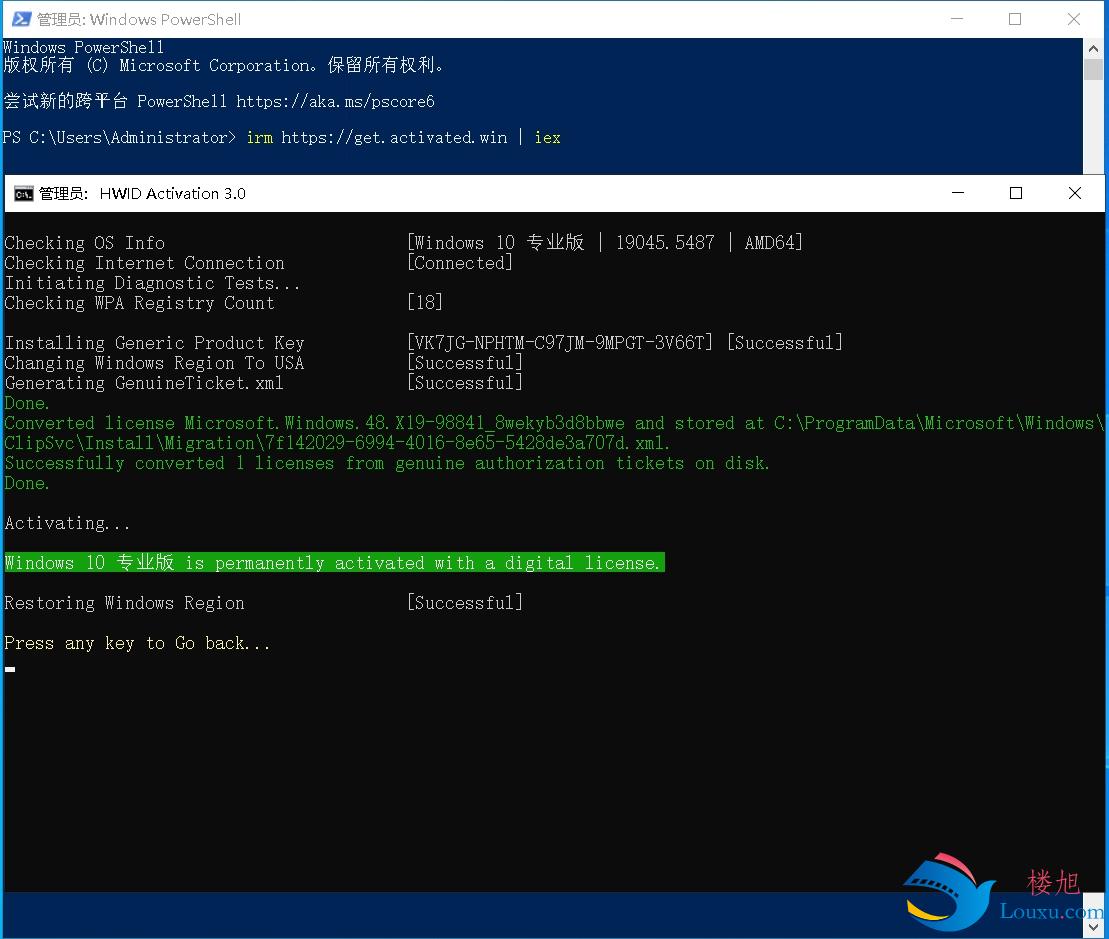Maximize the HWID Activation 3.0 window

[x=1016, y=193]
